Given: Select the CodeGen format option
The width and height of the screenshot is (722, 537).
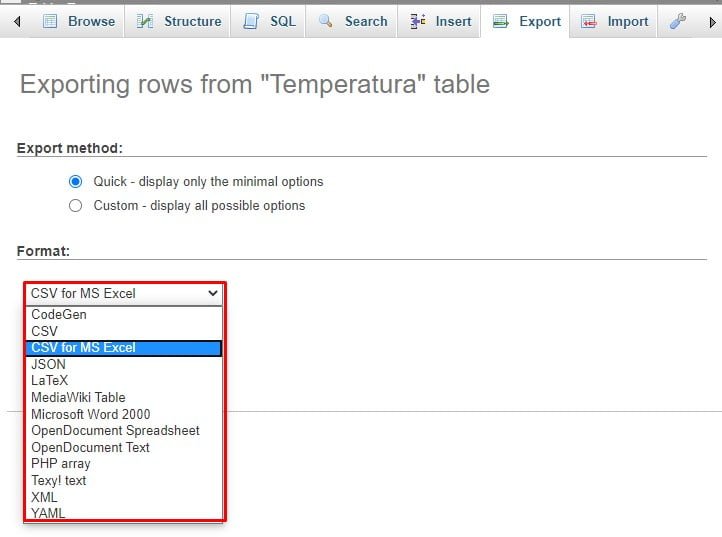Looking at the screenshot, I should pos(58,314).
